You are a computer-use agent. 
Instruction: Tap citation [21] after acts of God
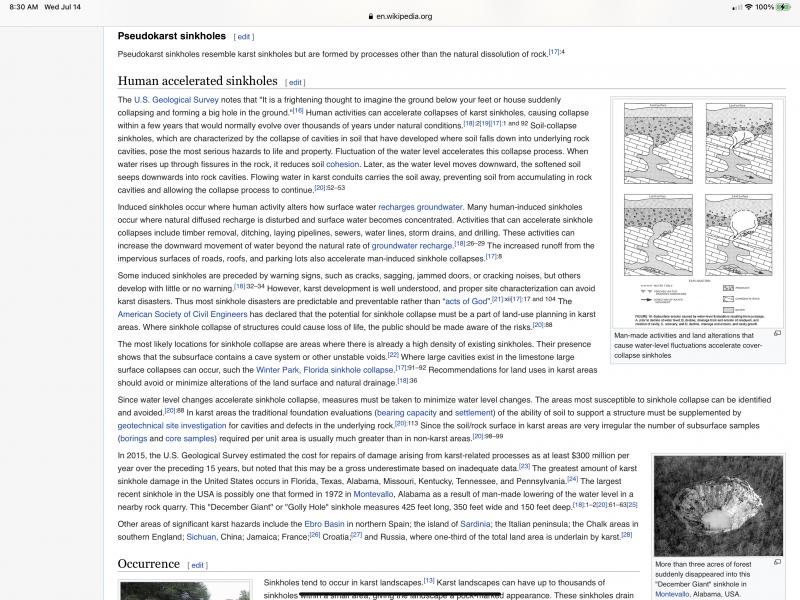(497, 298)
